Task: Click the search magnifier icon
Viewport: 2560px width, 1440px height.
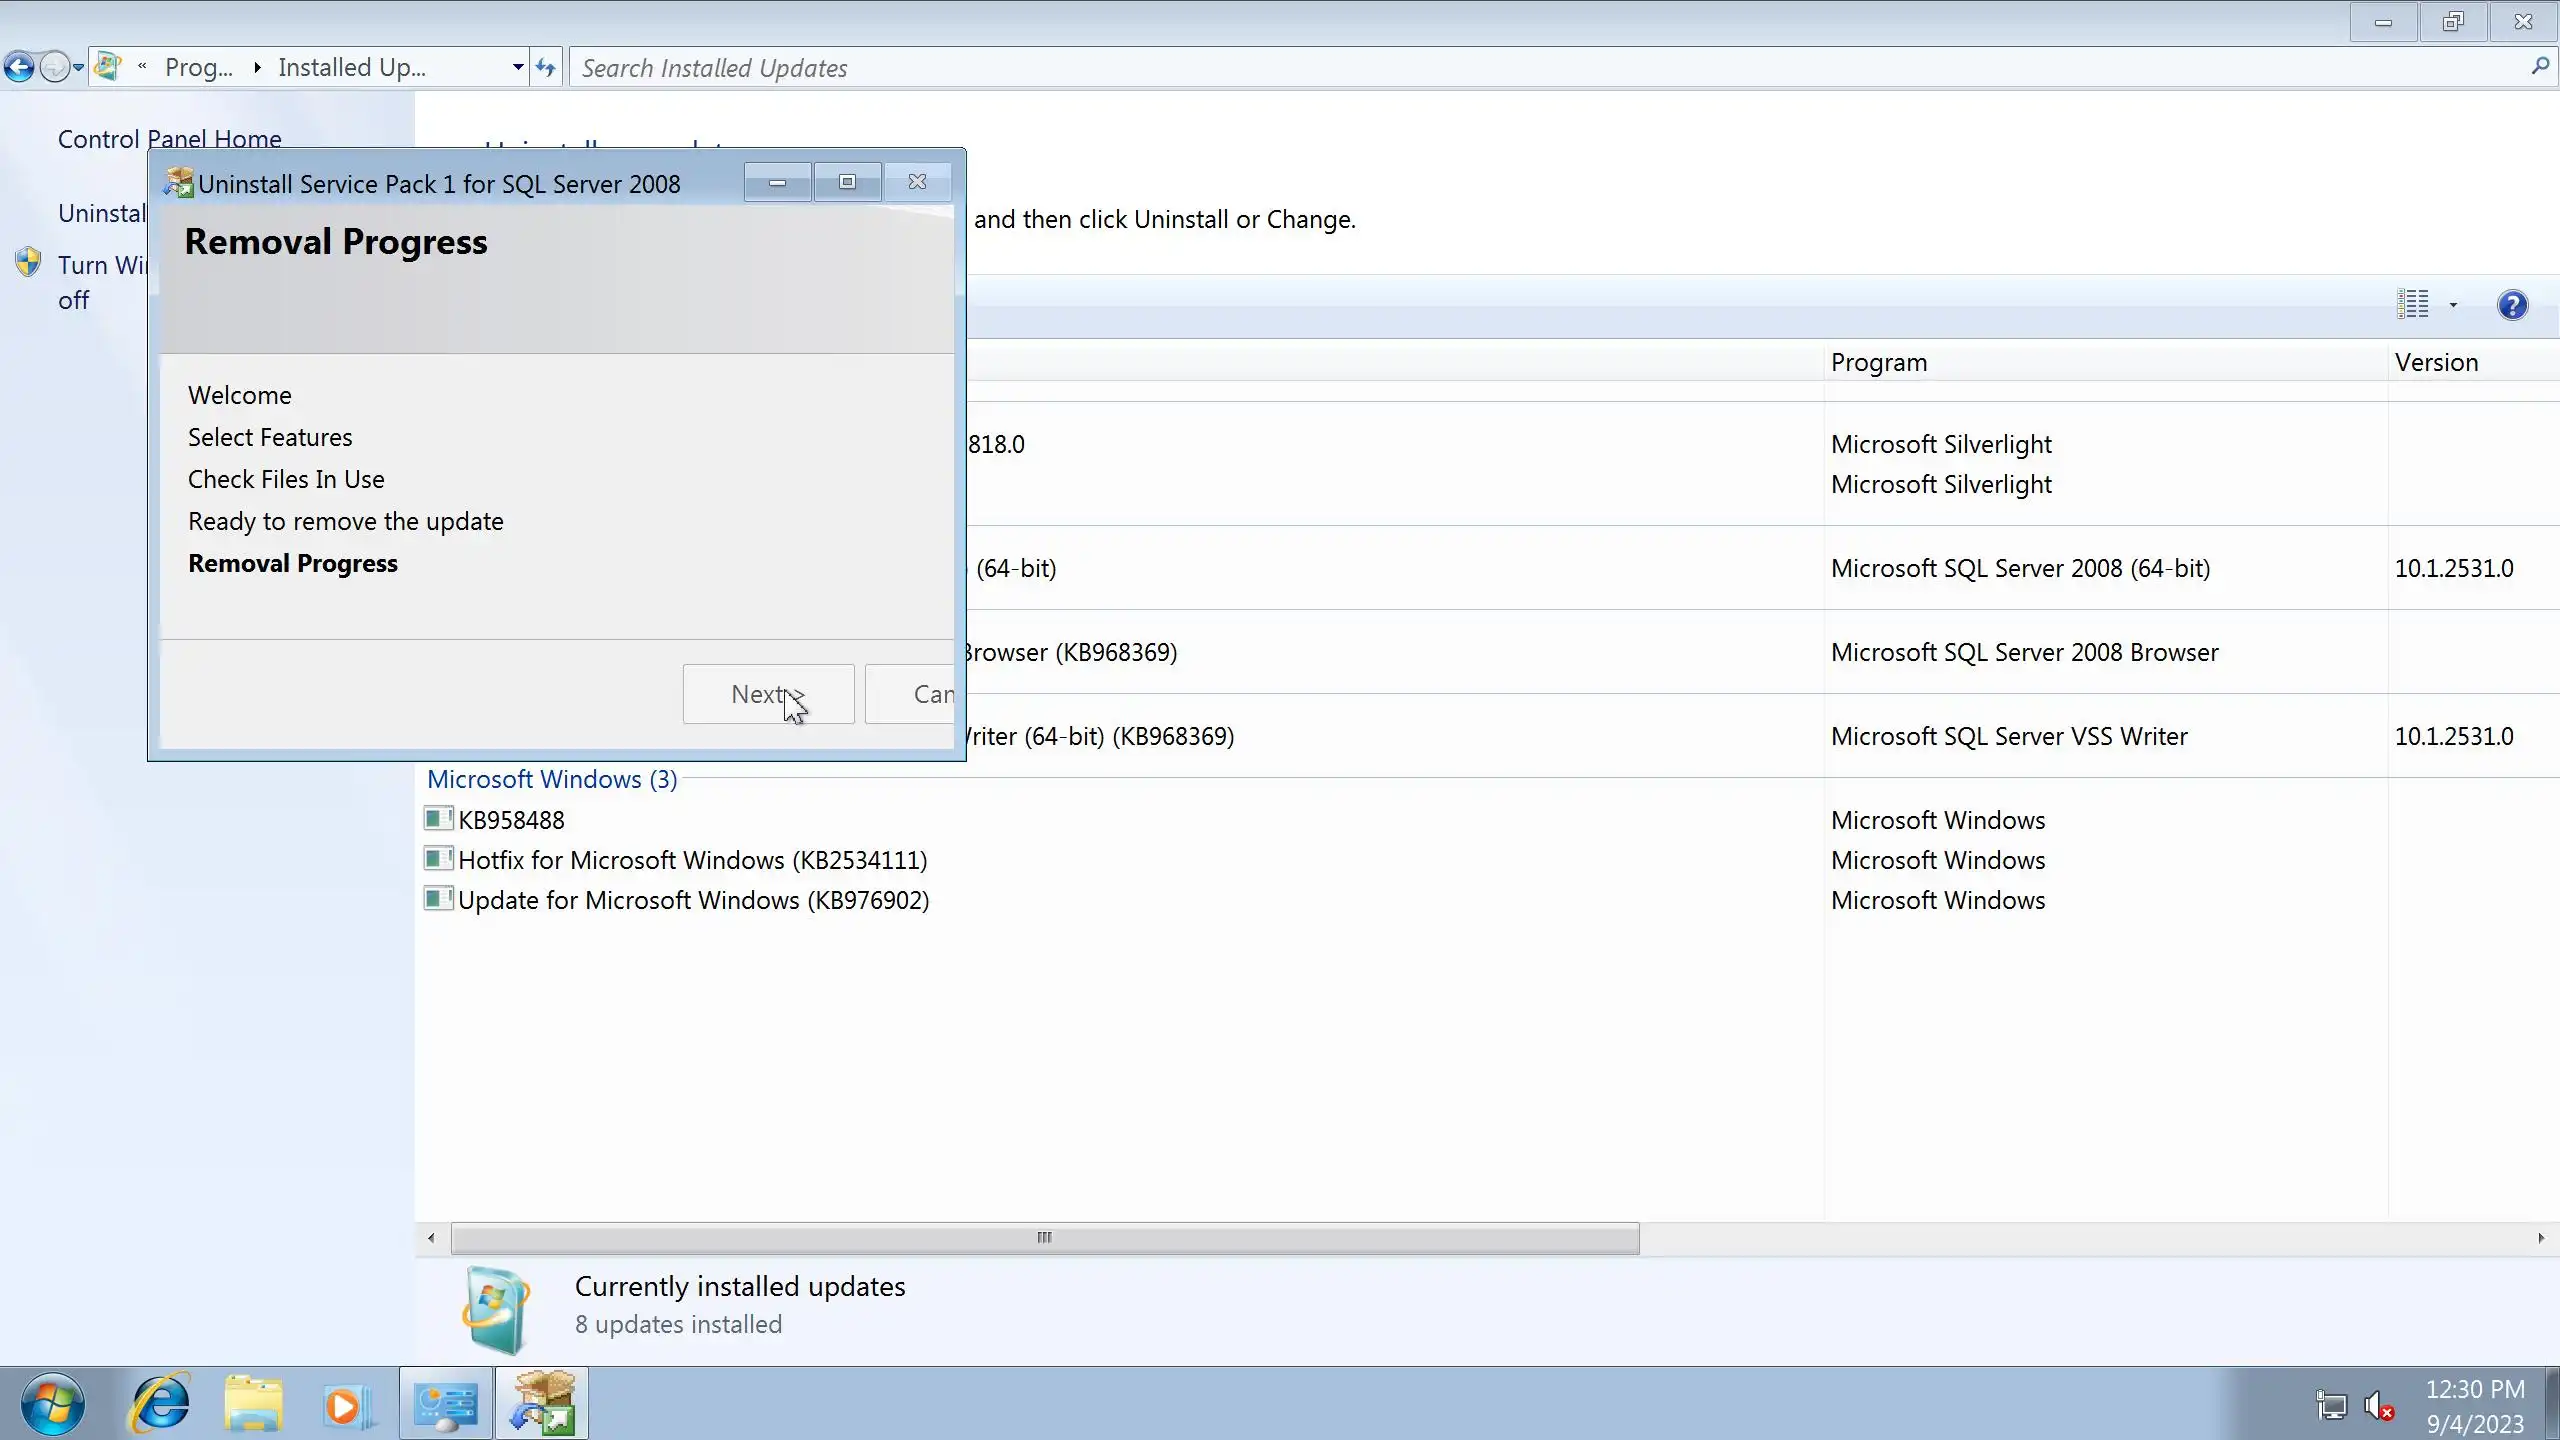Action: coord(2539,67)
